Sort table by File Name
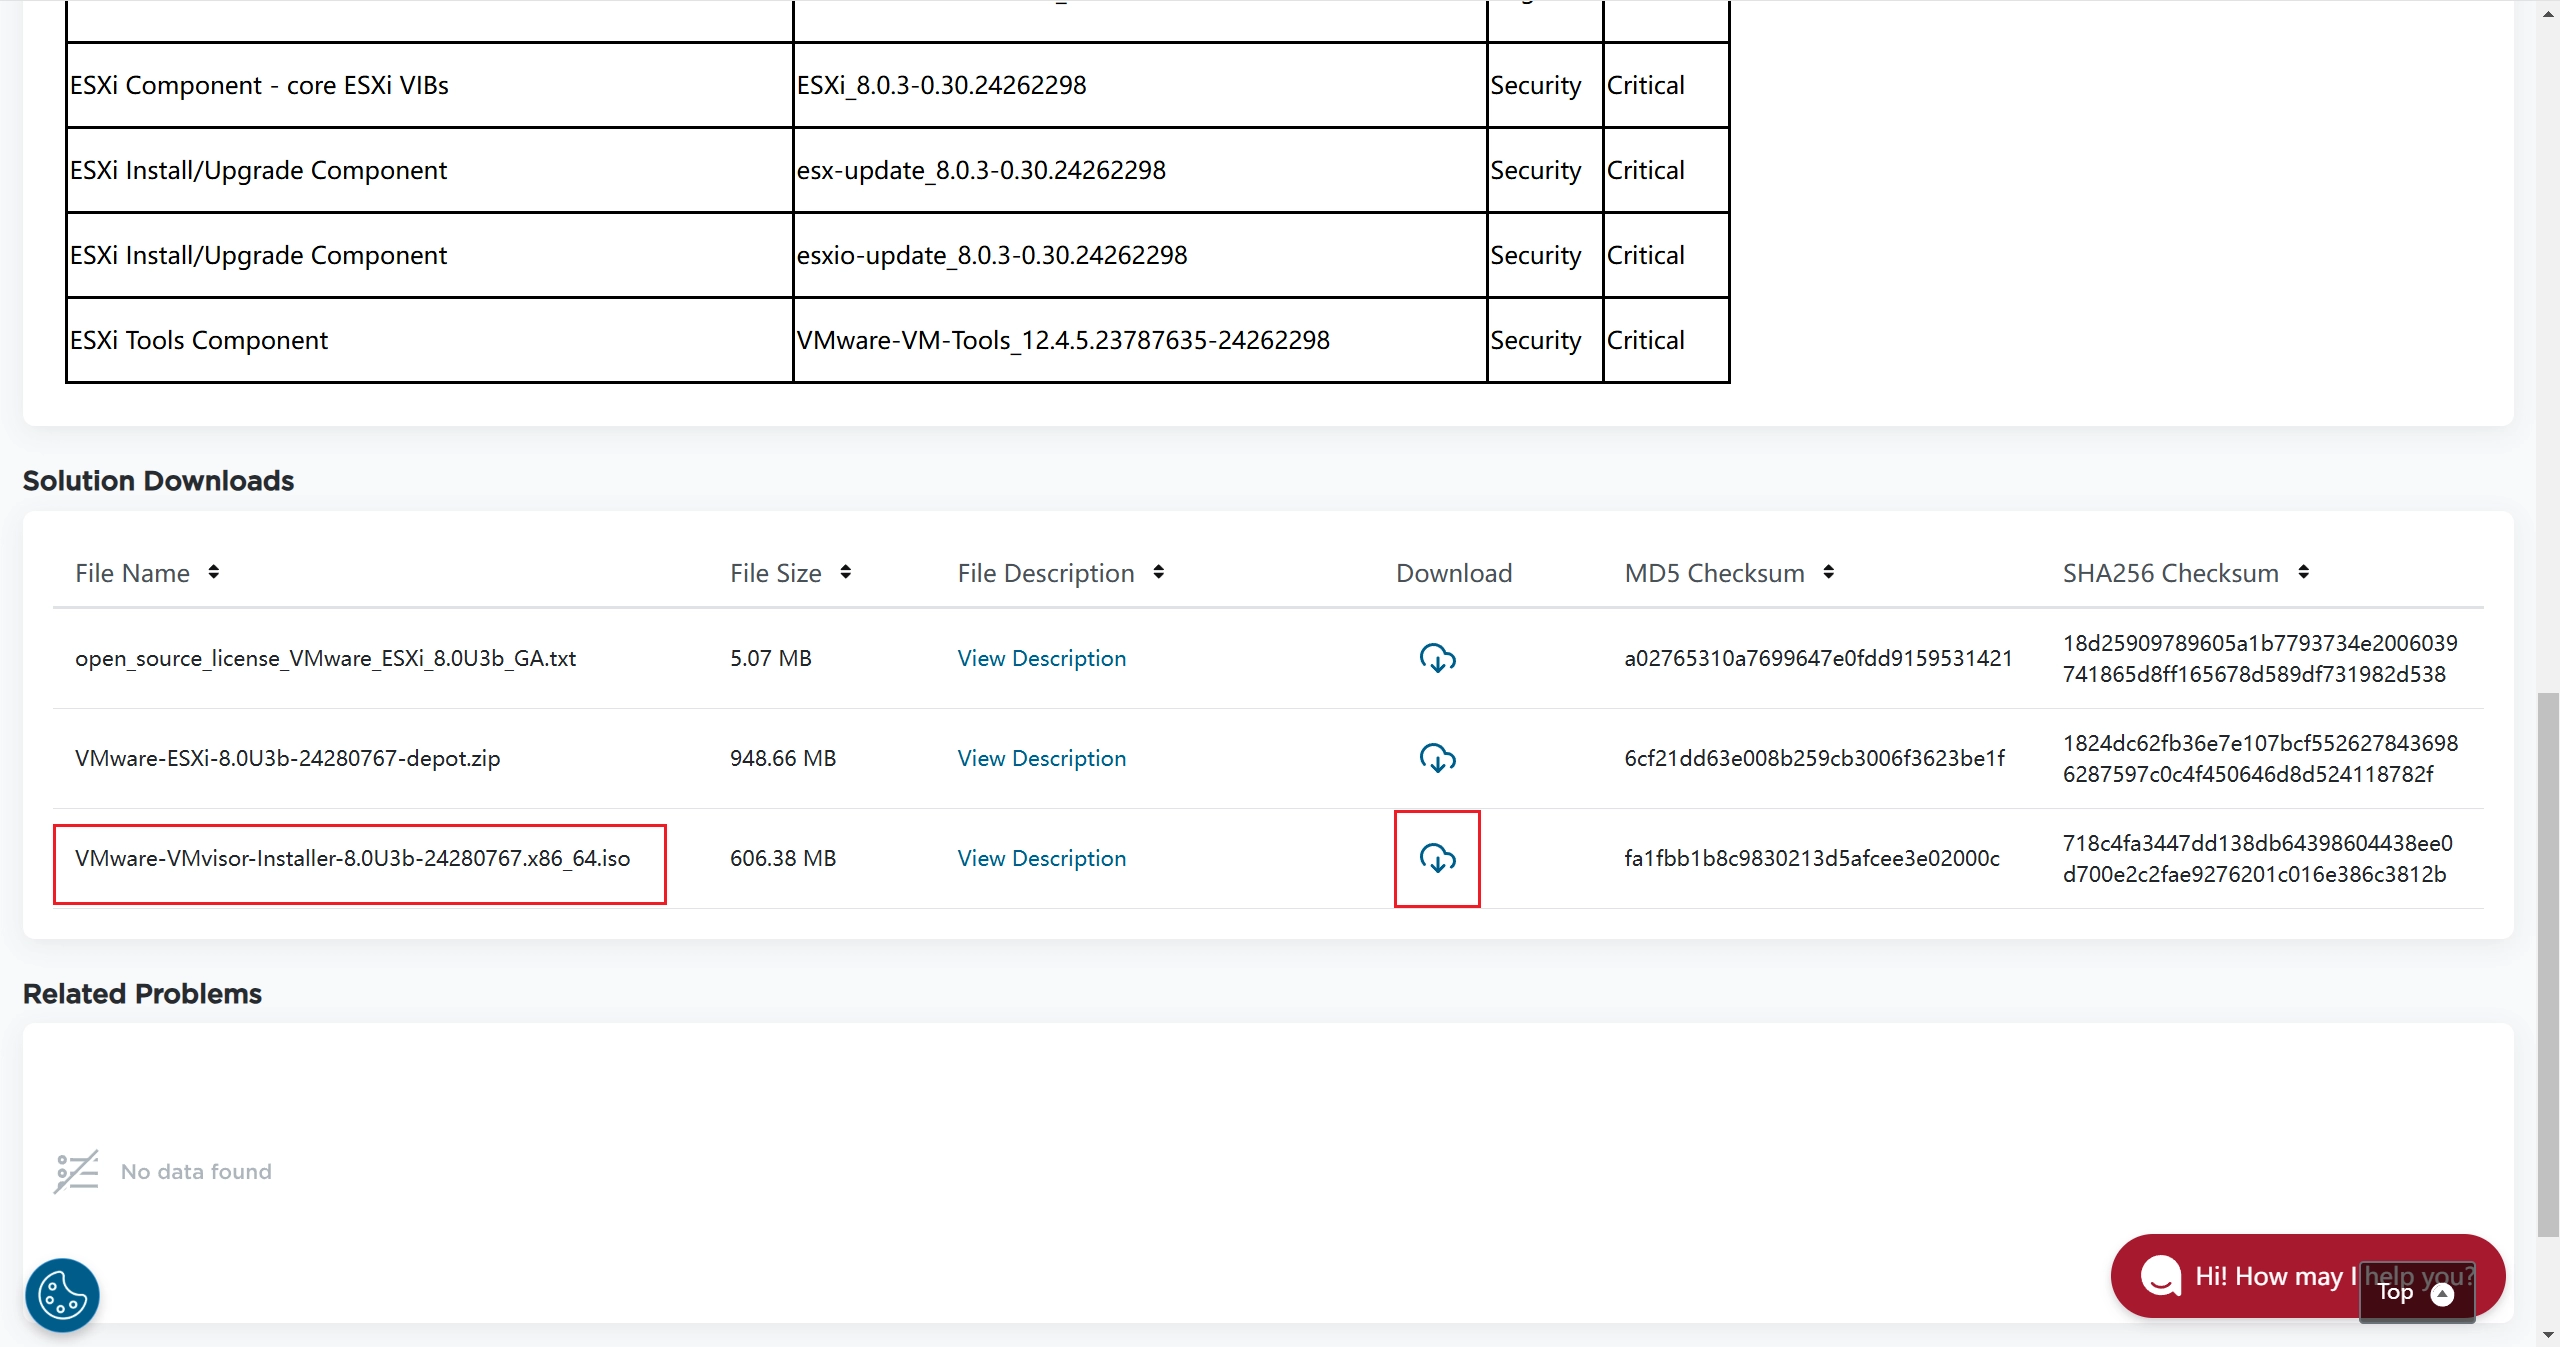This screenshot has height=1347, width=2560. (x=213, y=572)
